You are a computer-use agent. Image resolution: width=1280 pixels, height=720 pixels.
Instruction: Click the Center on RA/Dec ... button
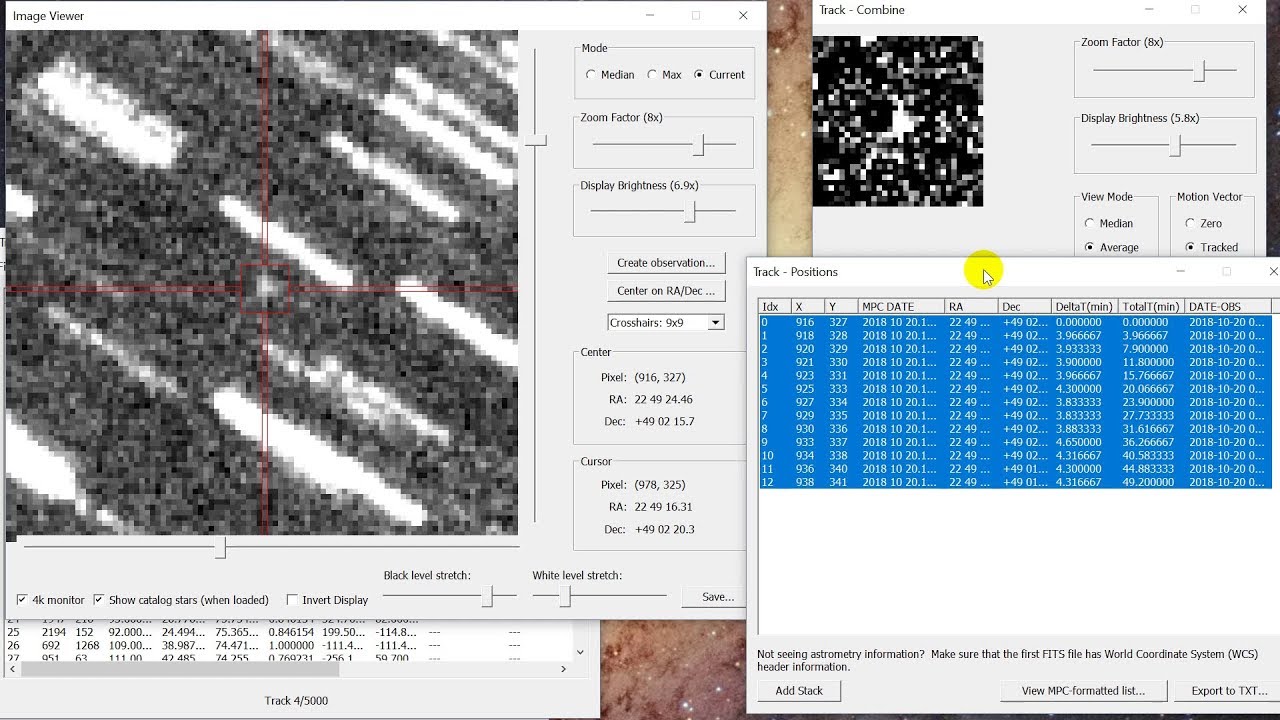click(665, 291)
